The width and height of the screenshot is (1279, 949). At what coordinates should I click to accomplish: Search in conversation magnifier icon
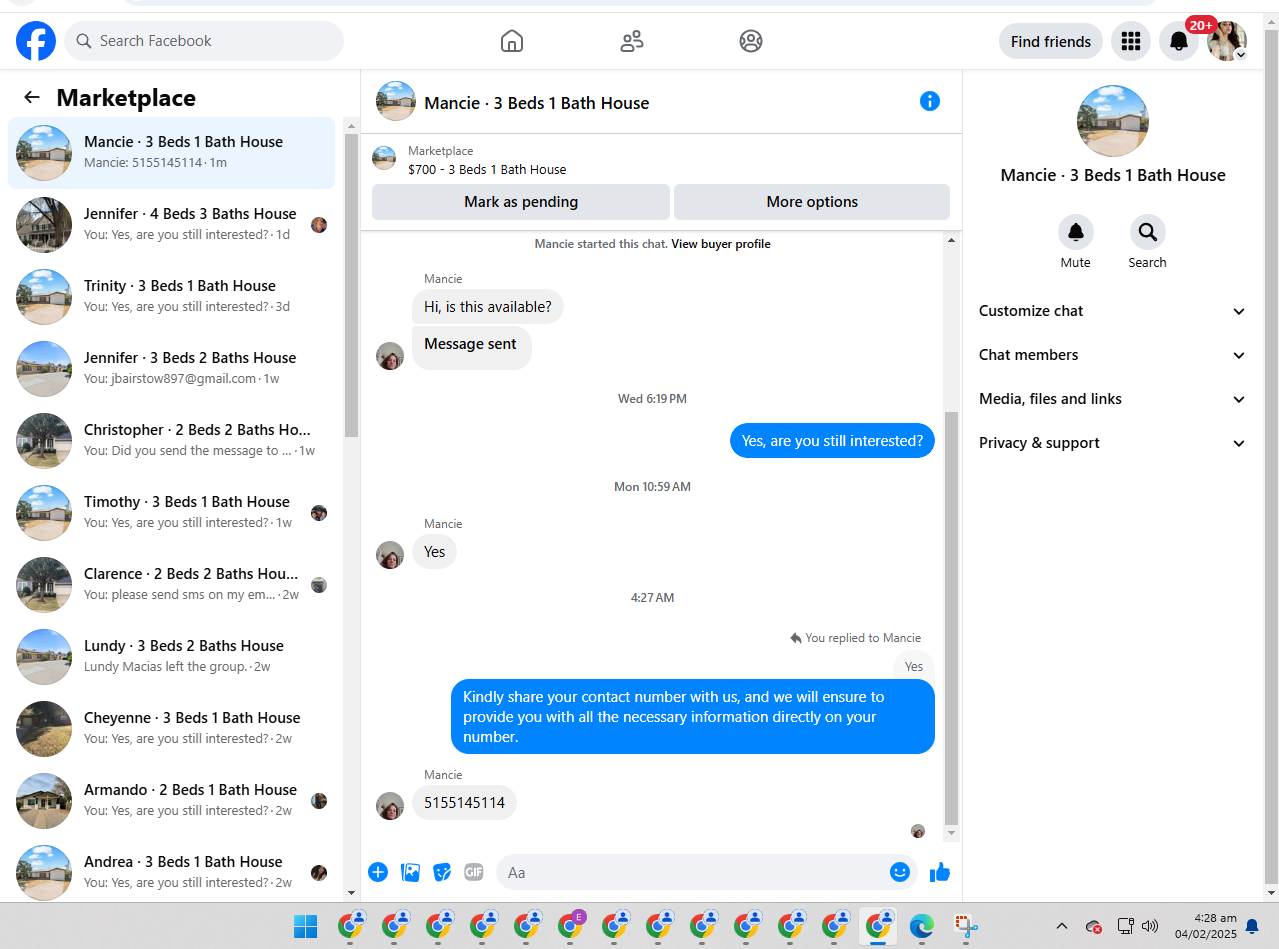pyautogui.click(x=1147, y=232)
